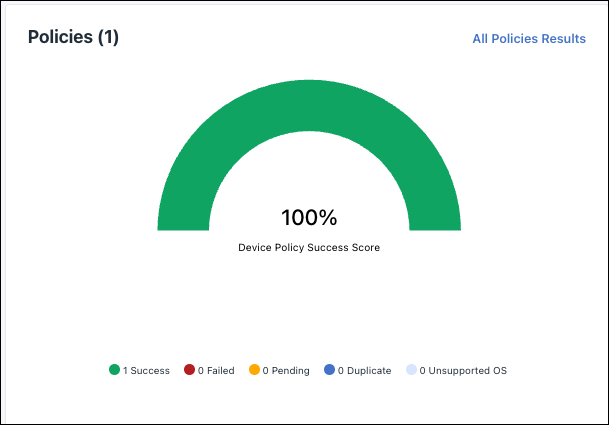Click the orange Pending legend dot

[x=254, y=369]
